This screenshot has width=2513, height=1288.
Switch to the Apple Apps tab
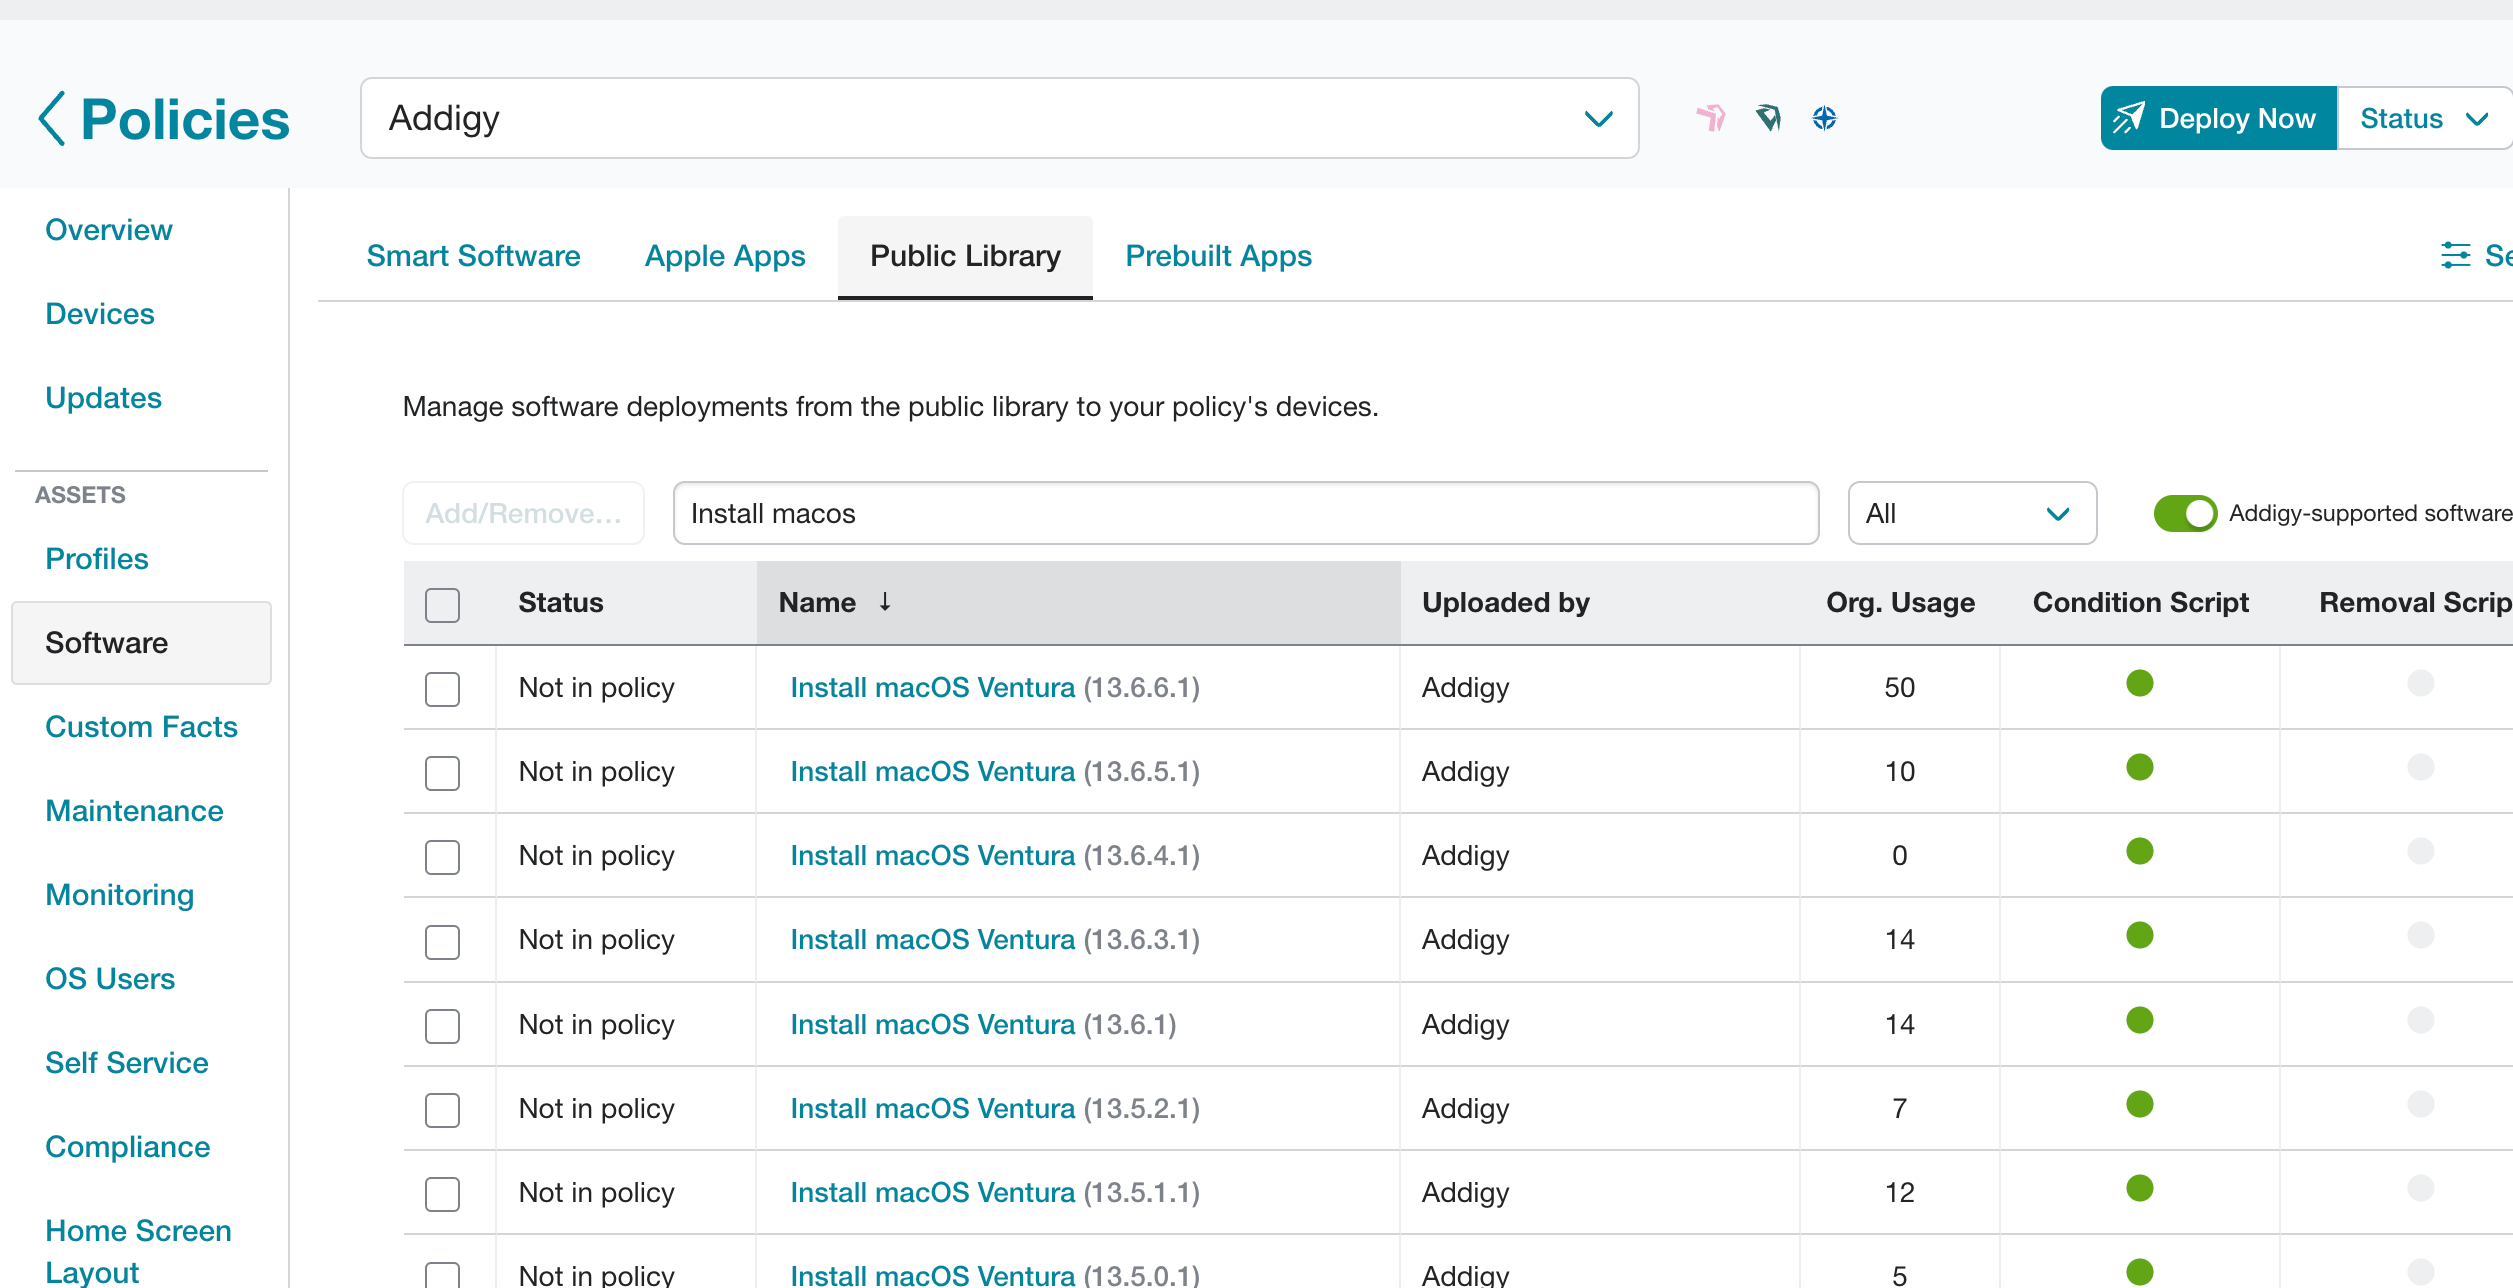coord(725,256)
